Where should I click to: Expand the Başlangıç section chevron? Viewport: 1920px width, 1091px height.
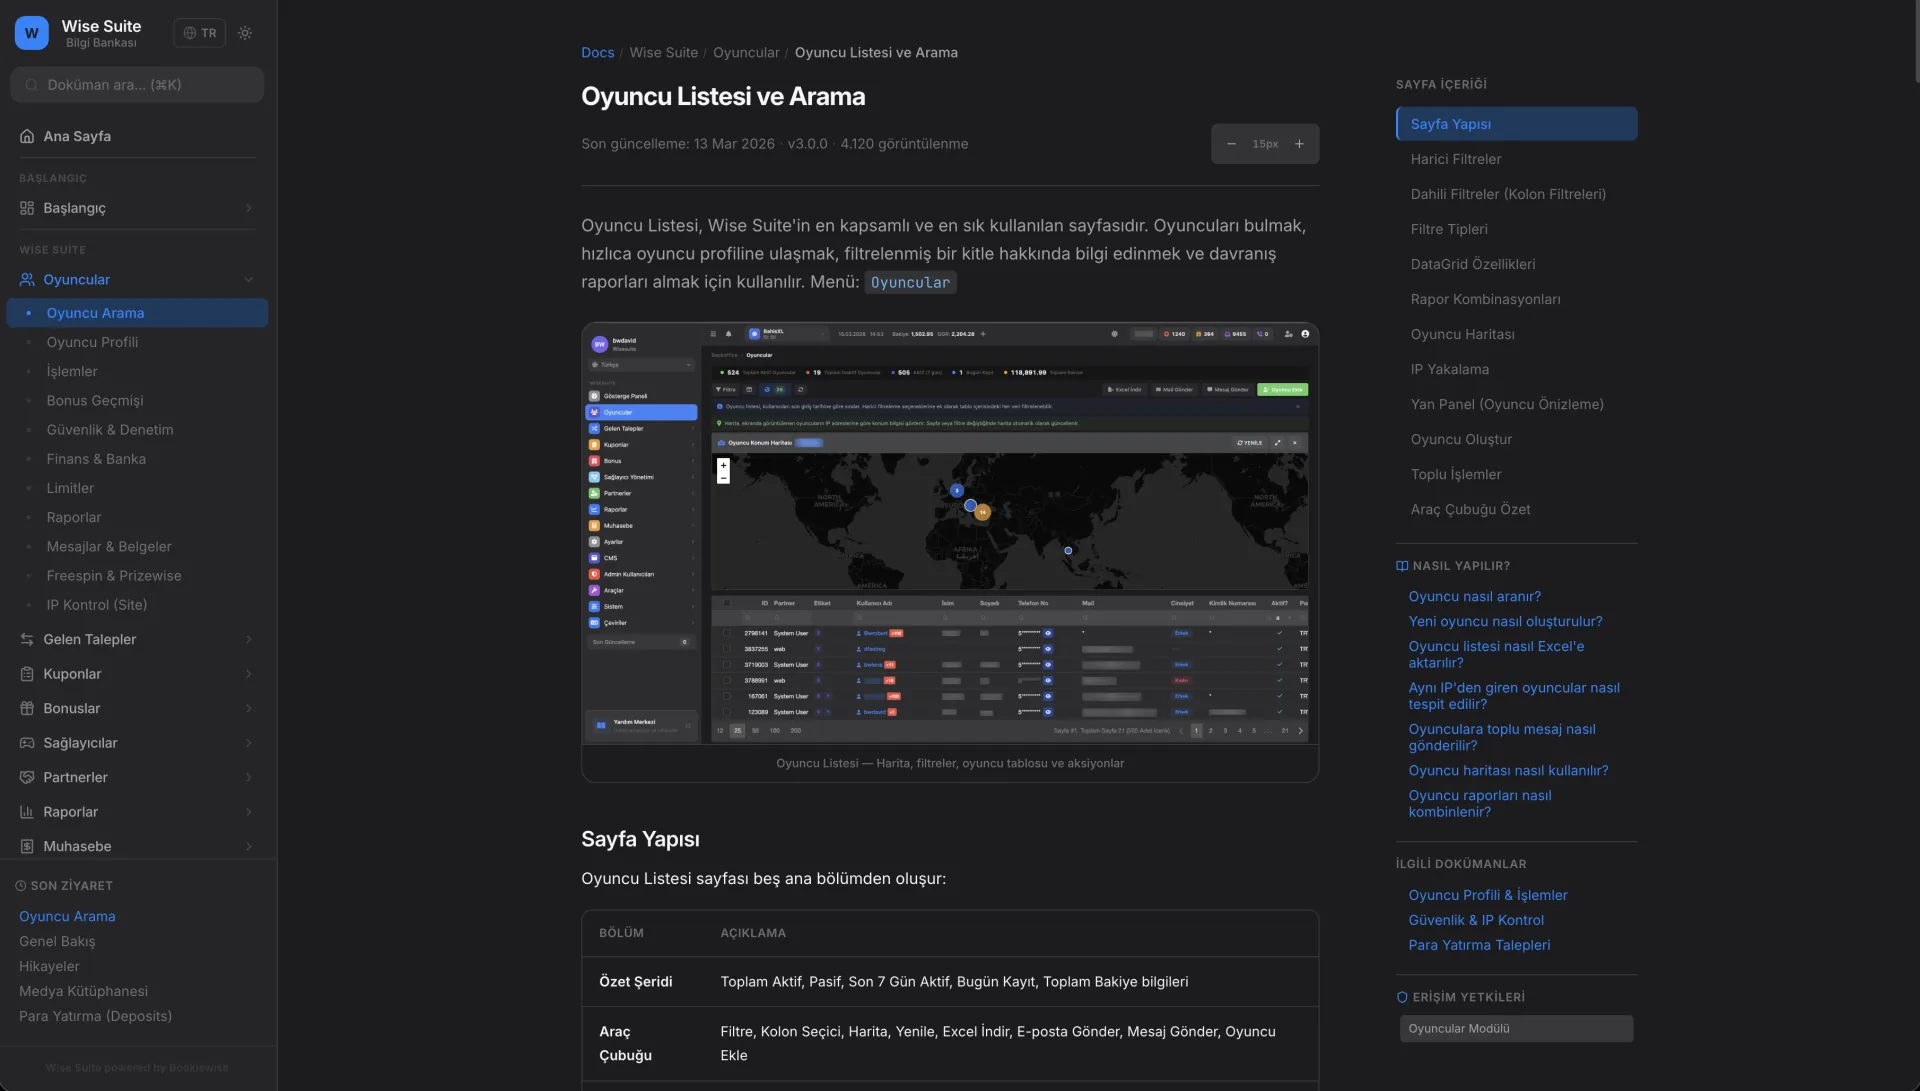pyautogui.click(x=248, y=208)
